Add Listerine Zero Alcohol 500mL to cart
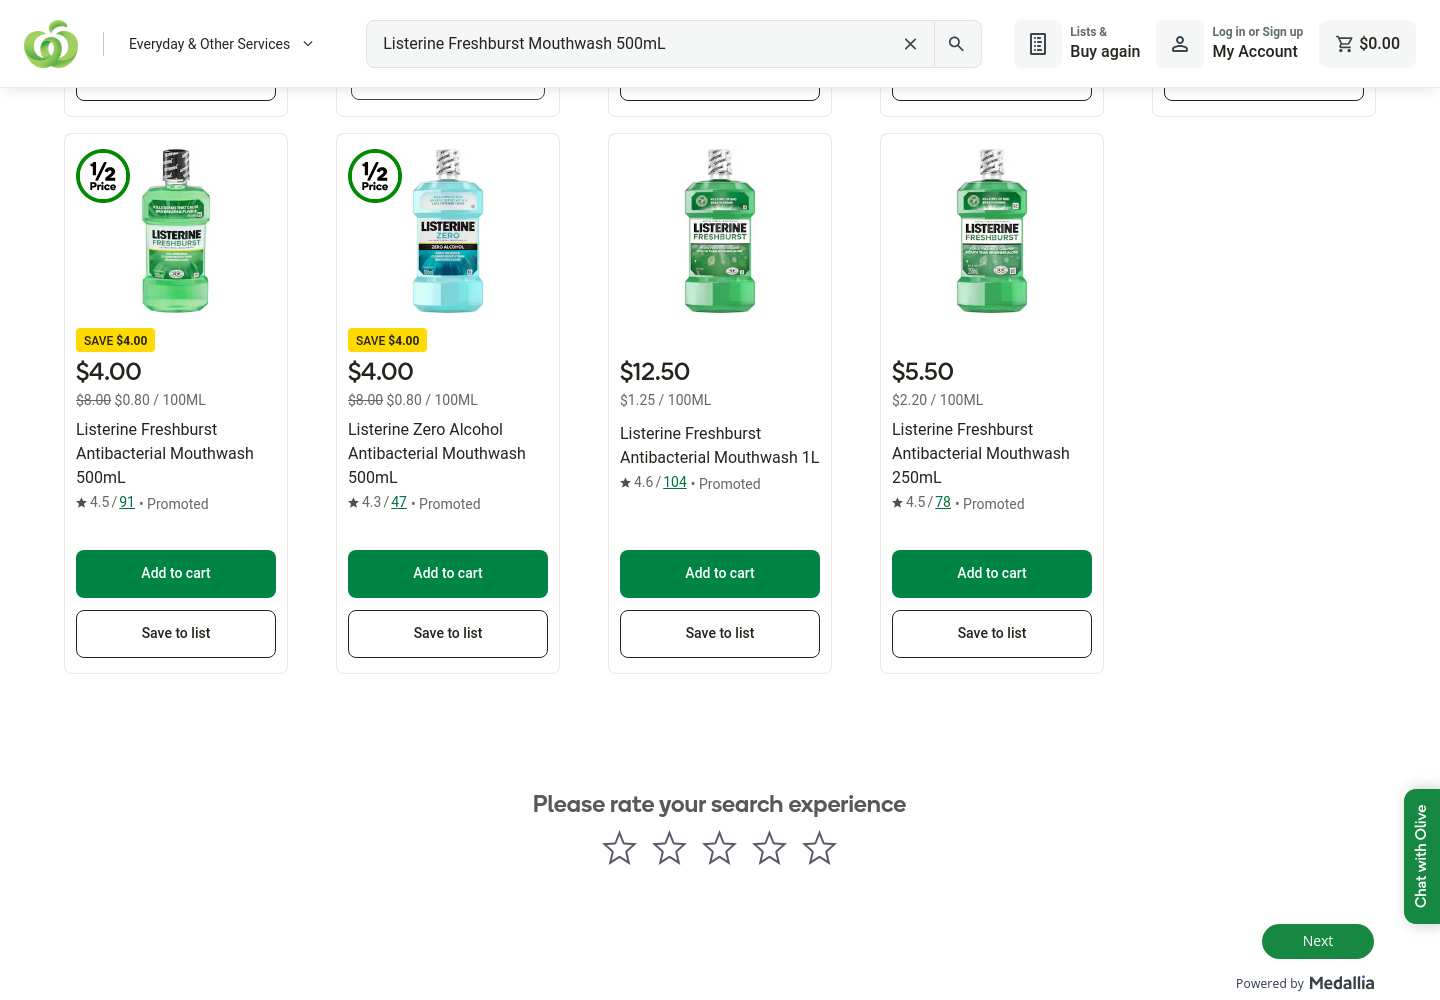The width and height of the screenshot is (1440, 1000). (x=448, y=574)
